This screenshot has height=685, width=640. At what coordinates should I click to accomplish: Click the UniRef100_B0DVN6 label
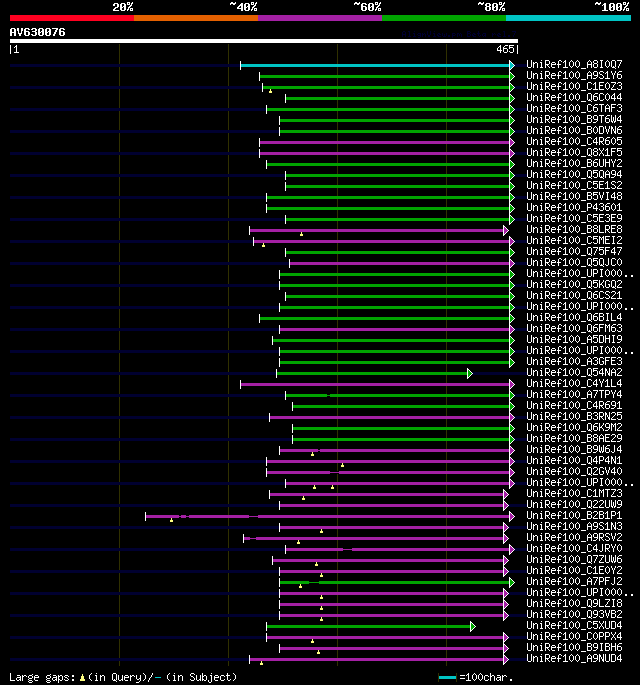pyautogui.click(x=574, y=130)
